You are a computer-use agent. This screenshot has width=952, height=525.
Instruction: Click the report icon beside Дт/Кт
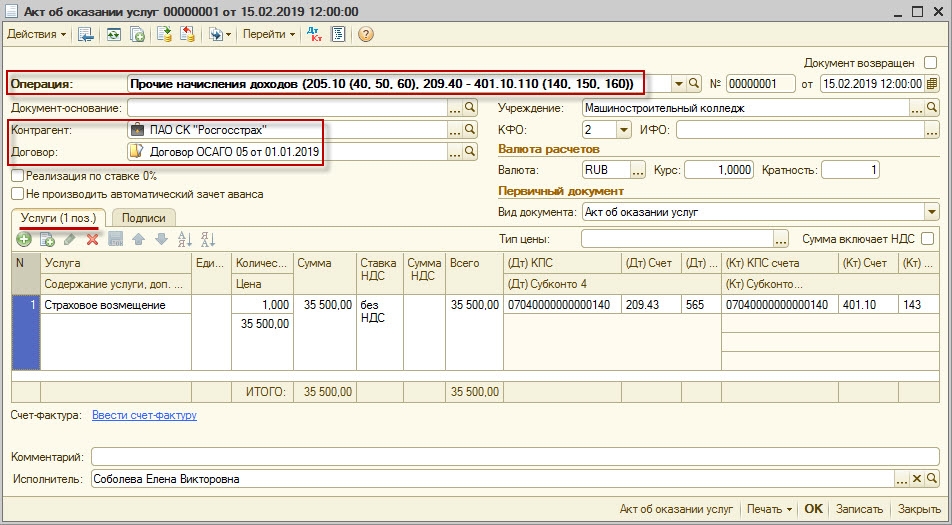pyautogui.click(x=338, y=35)
